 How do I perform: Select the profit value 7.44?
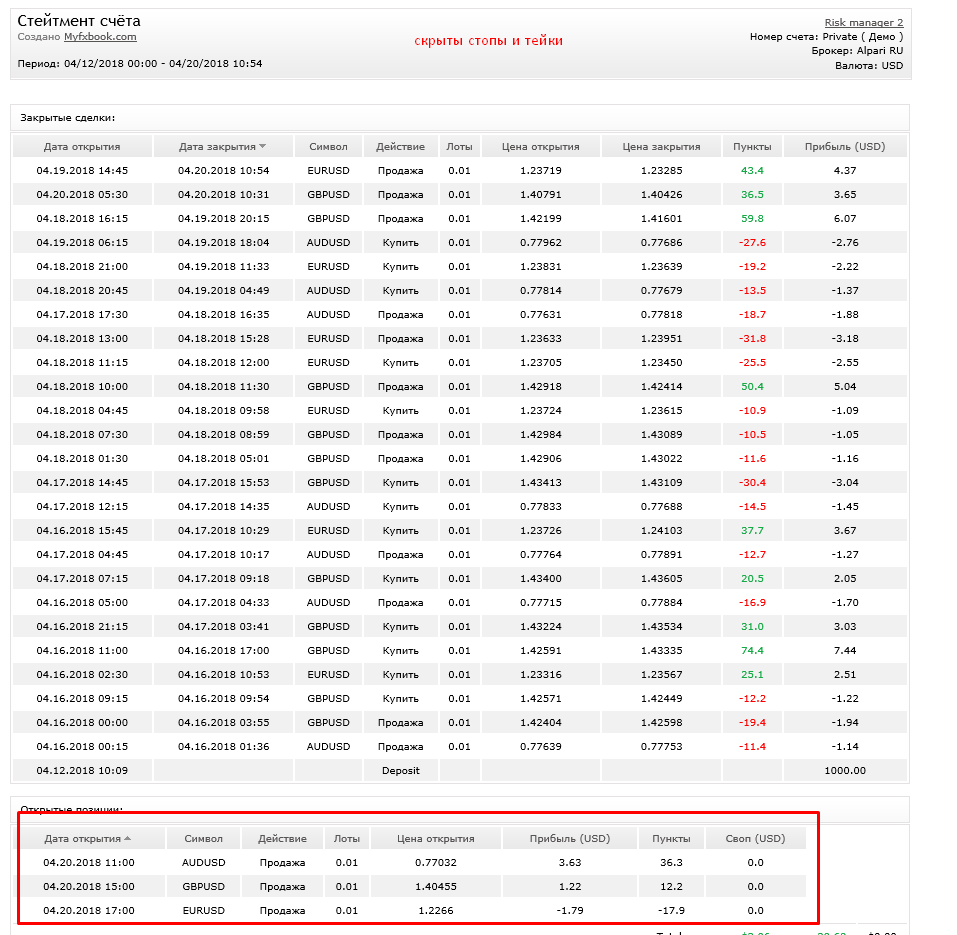(845, 651)
